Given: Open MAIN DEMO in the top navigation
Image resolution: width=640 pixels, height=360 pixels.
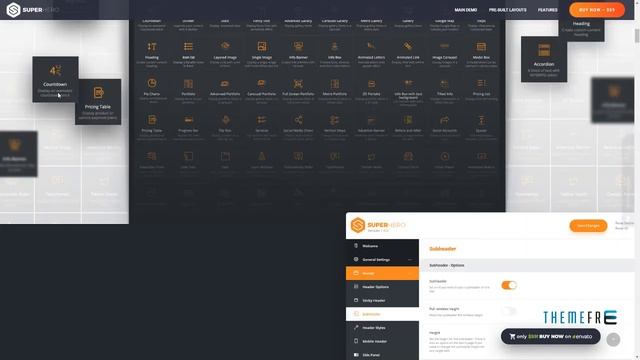Looking at the screenshot, I should point(466,10).
